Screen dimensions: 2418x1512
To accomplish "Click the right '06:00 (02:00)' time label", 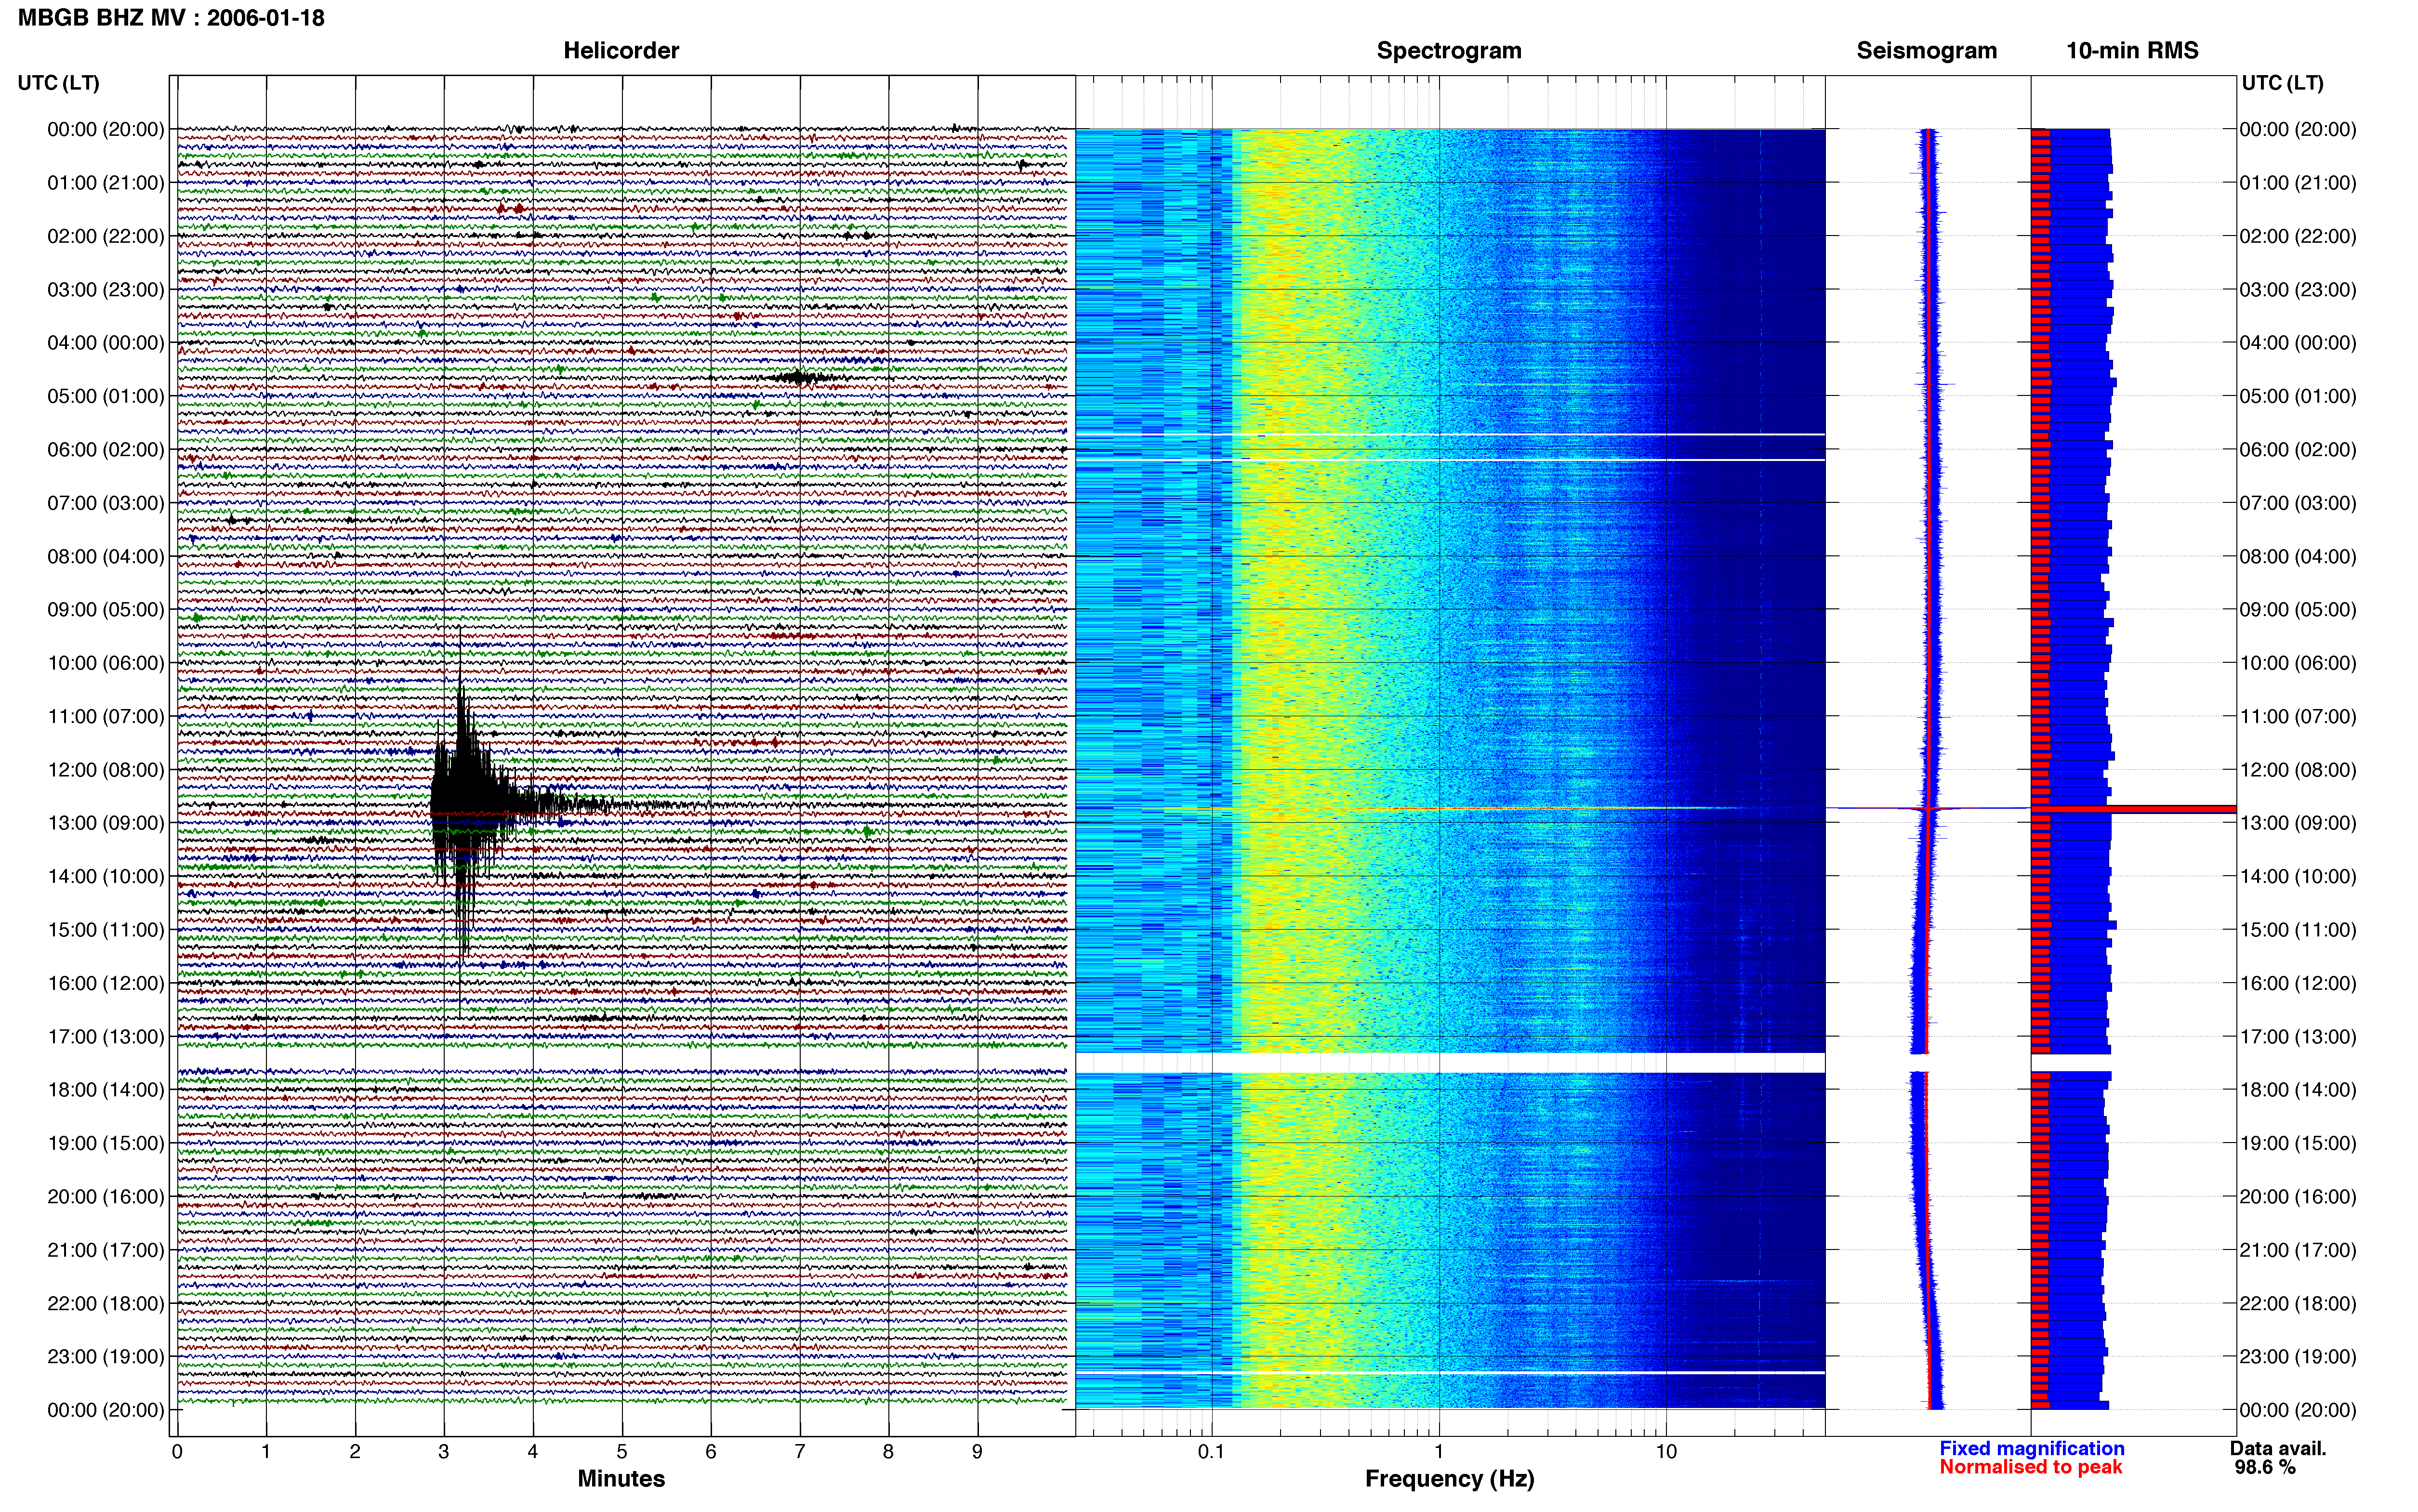I will pos(2298,450).
